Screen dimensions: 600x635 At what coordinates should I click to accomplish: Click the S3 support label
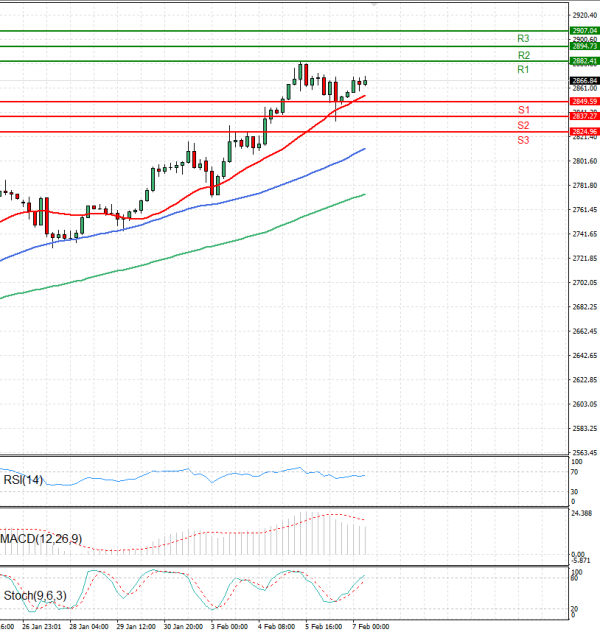coord(523,140)
